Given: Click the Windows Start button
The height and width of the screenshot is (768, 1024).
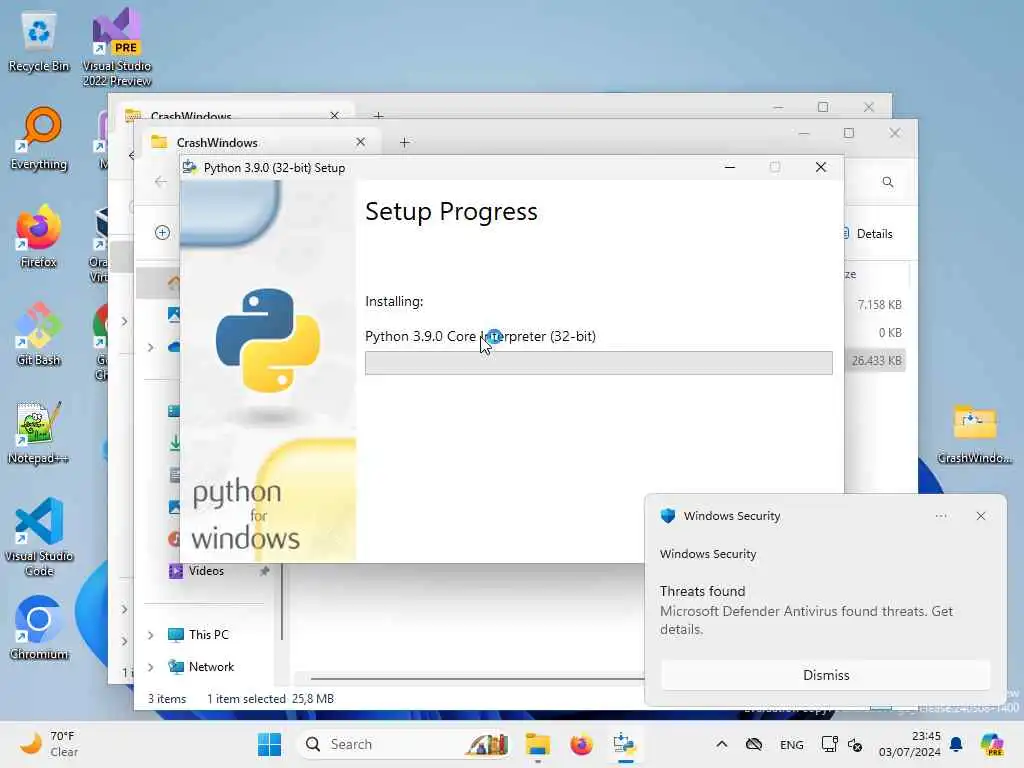Looking at the screenshot, I should point(269,744).
